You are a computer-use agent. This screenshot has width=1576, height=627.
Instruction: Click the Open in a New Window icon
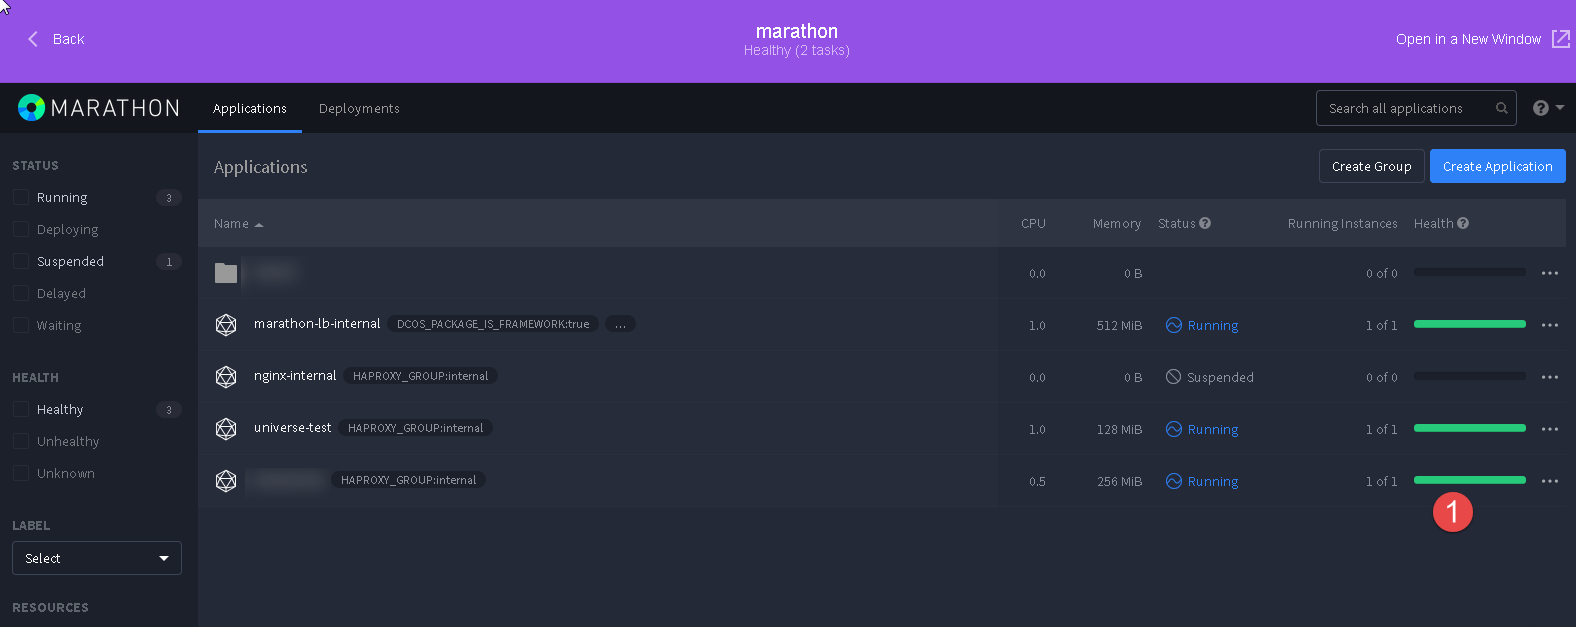(x=1561, y=39)
